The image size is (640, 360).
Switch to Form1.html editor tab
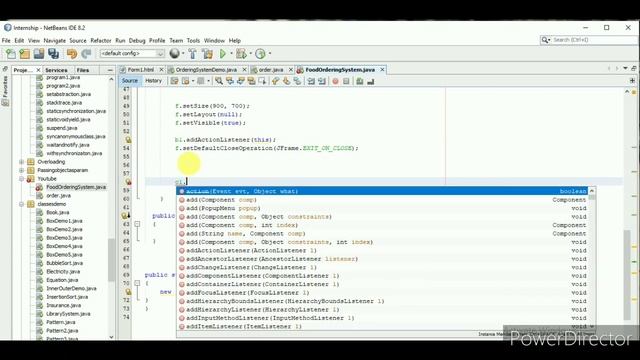click(141, 70)
